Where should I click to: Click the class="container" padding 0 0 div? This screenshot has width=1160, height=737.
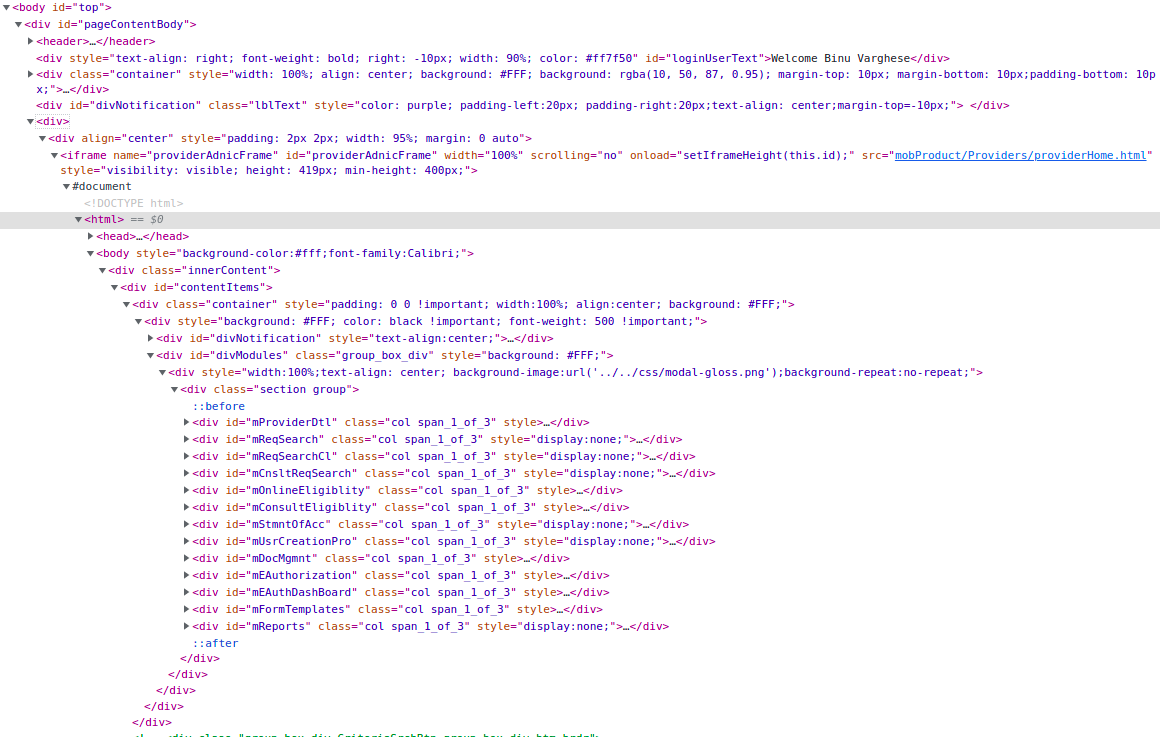[x=464, y=304]
